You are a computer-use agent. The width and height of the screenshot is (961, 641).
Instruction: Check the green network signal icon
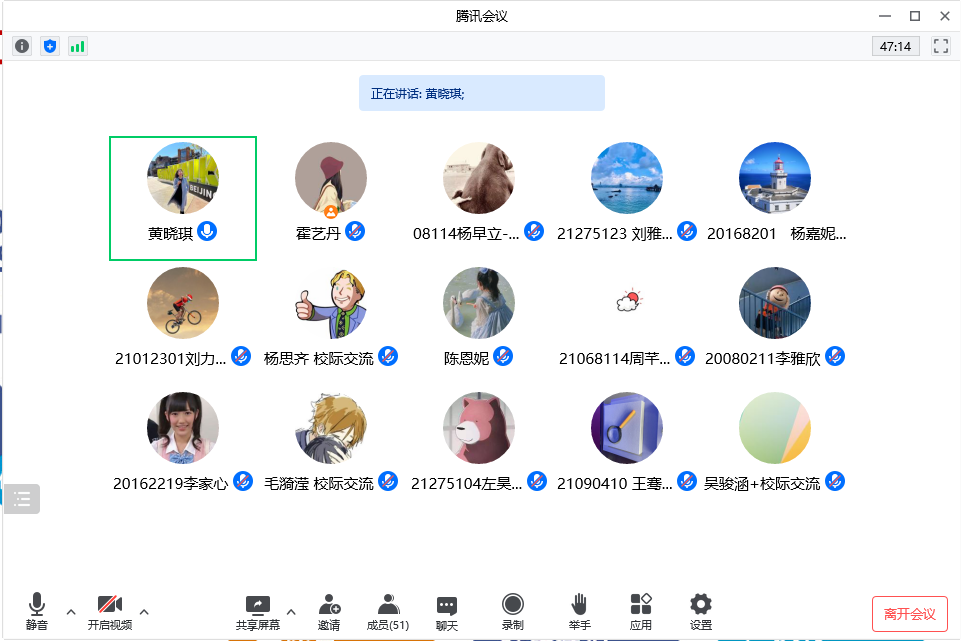coord(77,46)
